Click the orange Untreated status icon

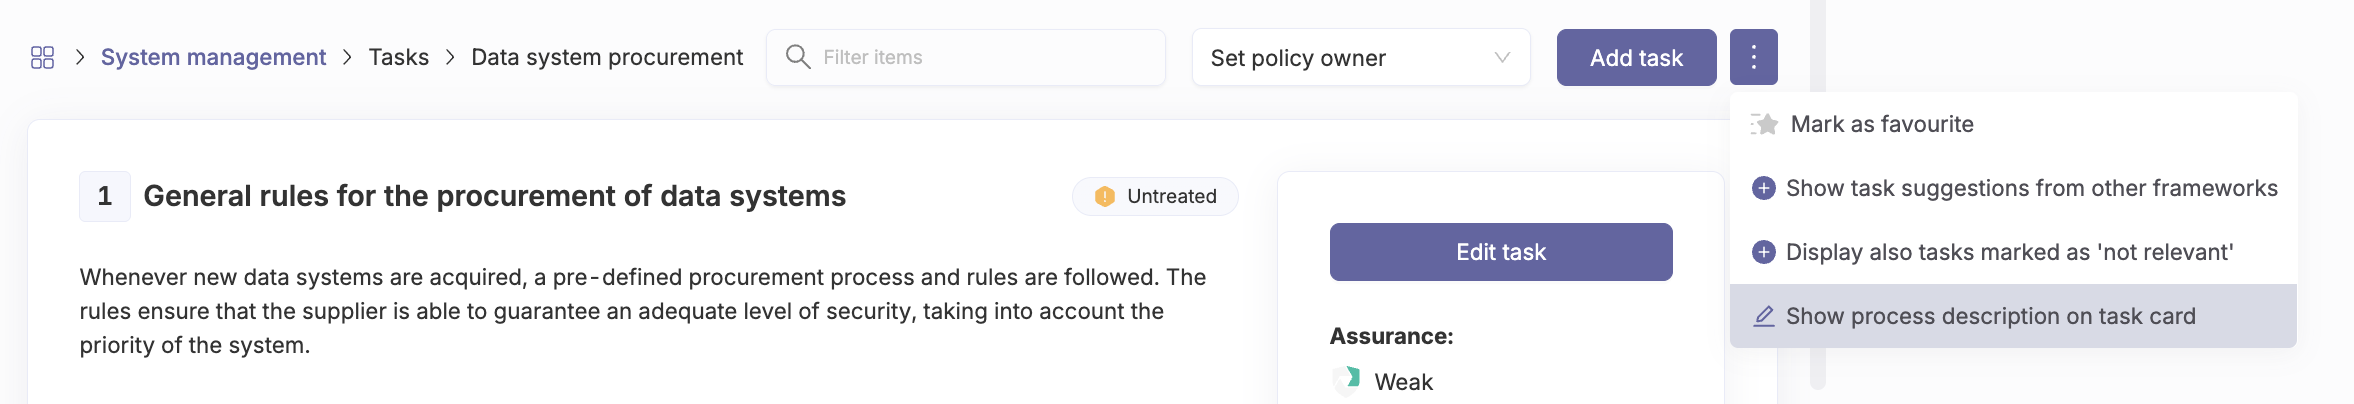coord(1104,196)
